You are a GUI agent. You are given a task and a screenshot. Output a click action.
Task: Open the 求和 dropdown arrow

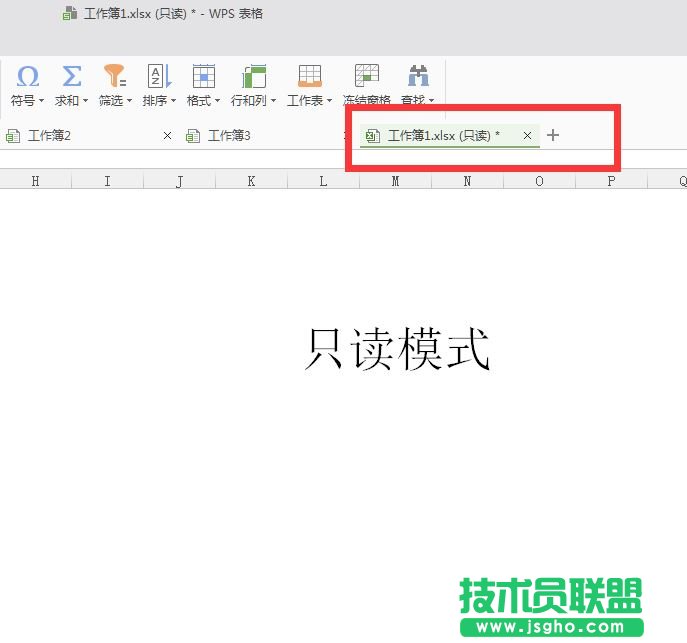tap(85, 101)
